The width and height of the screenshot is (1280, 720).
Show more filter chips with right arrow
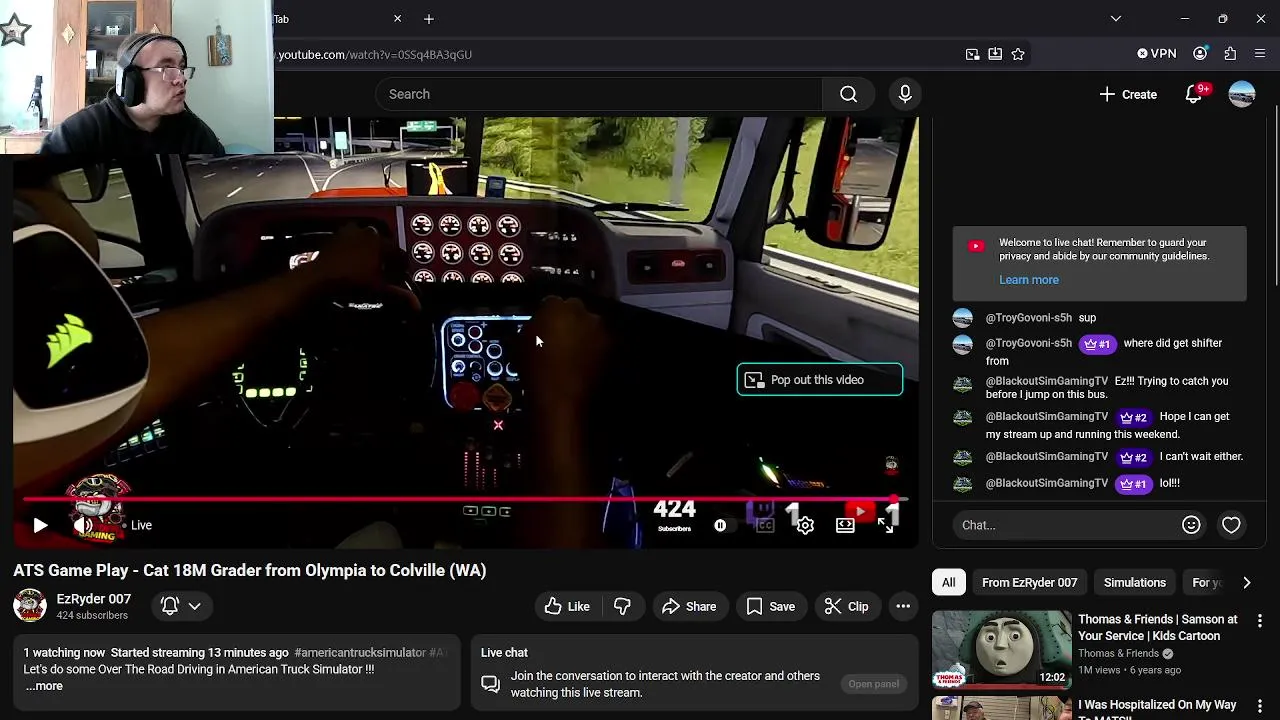click(1246, 582)
